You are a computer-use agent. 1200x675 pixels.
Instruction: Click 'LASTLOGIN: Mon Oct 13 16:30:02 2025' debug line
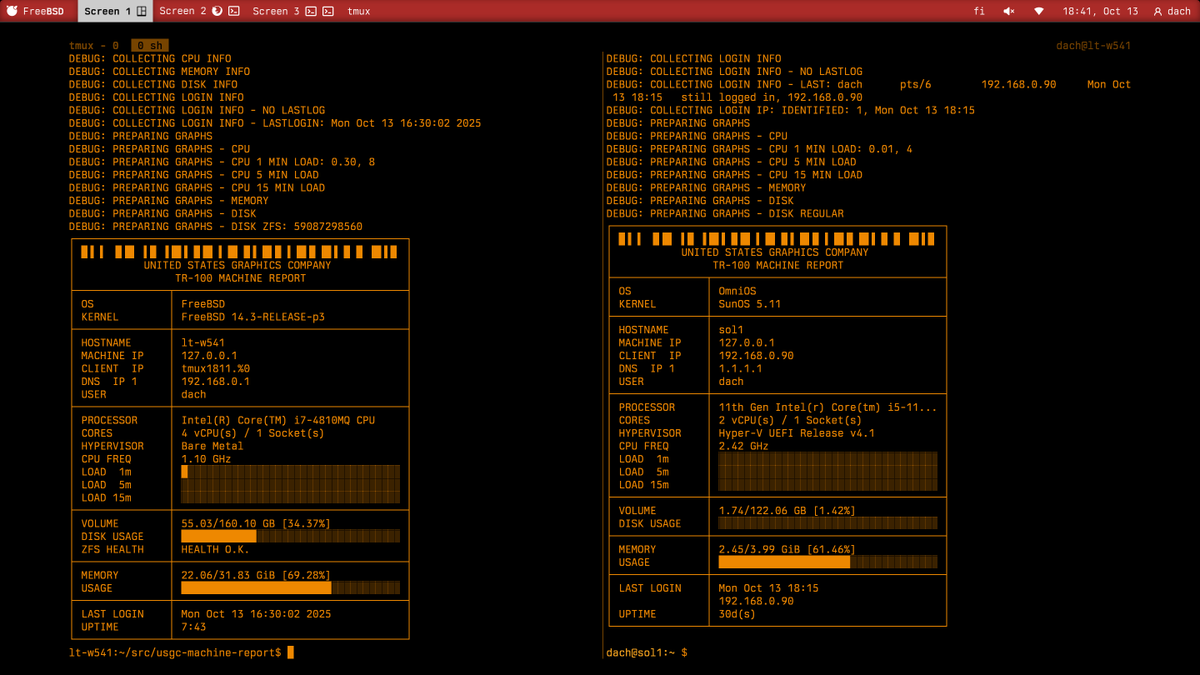(x=275, y=123)
